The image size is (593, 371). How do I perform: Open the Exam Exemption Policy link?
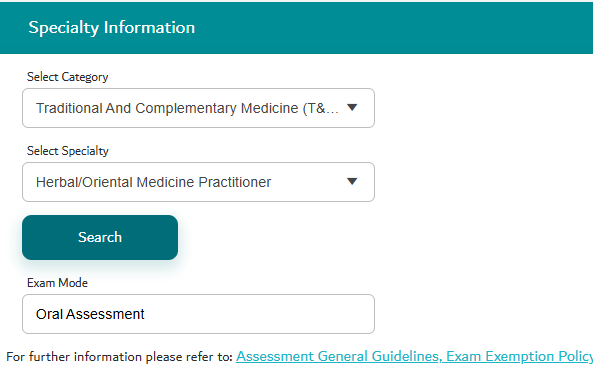pos(520,356)
